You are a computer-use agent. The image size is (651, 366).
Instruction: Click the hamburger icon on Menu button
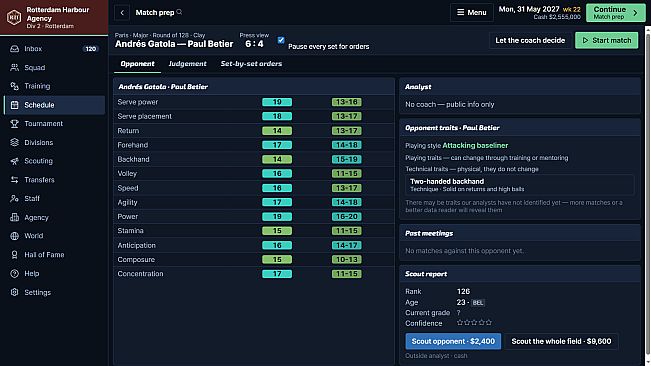coord(460,12)
